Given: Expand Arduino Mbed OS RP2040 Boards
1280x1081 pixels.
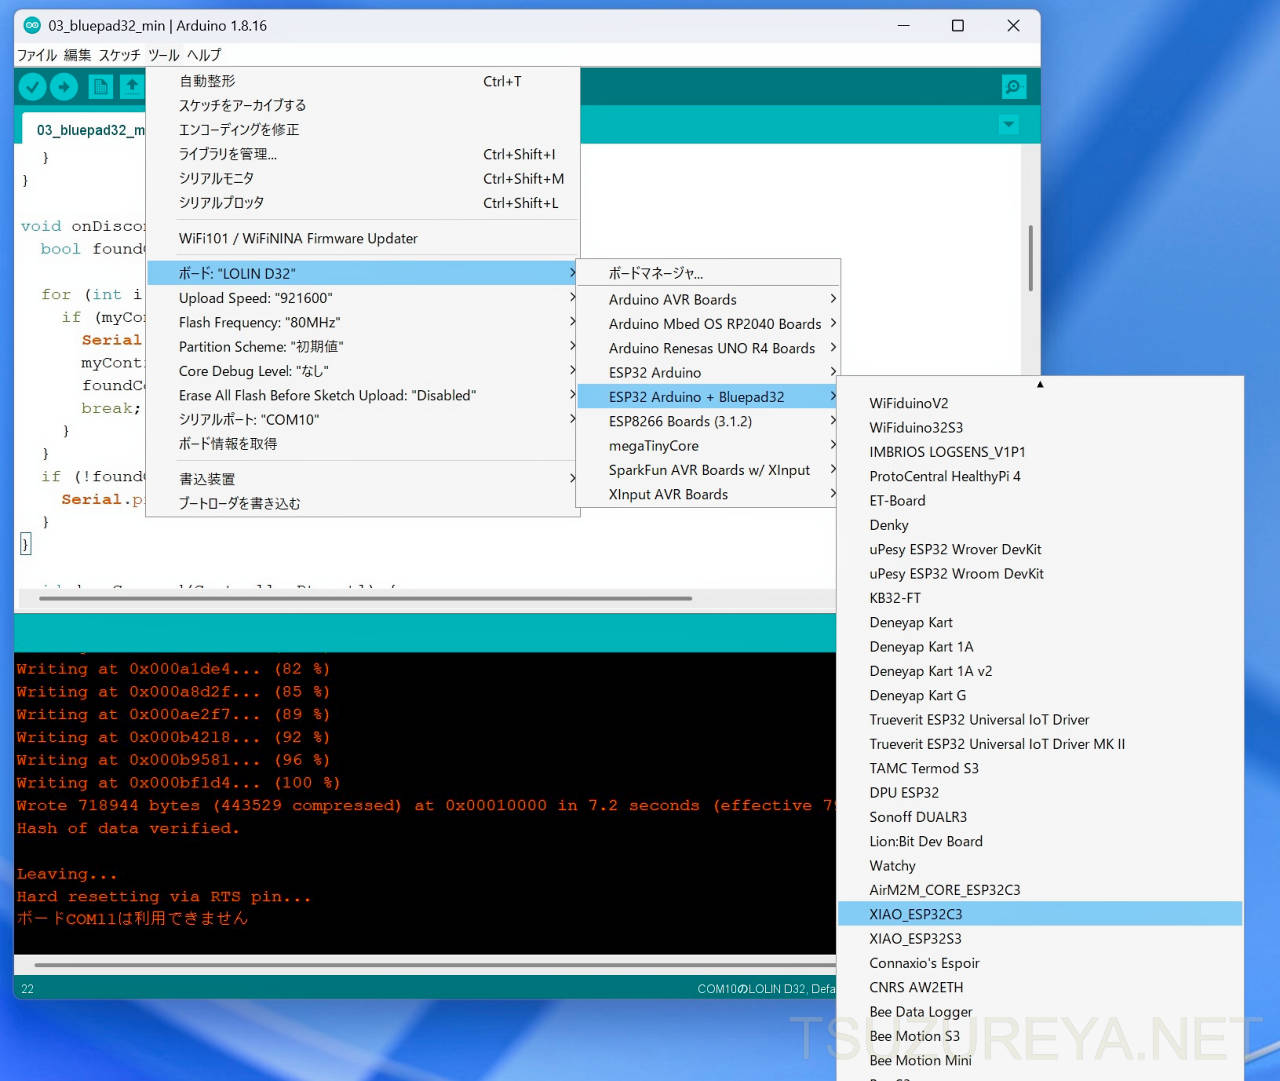Looking at the screenshot, I should click(x=708, y=324).
